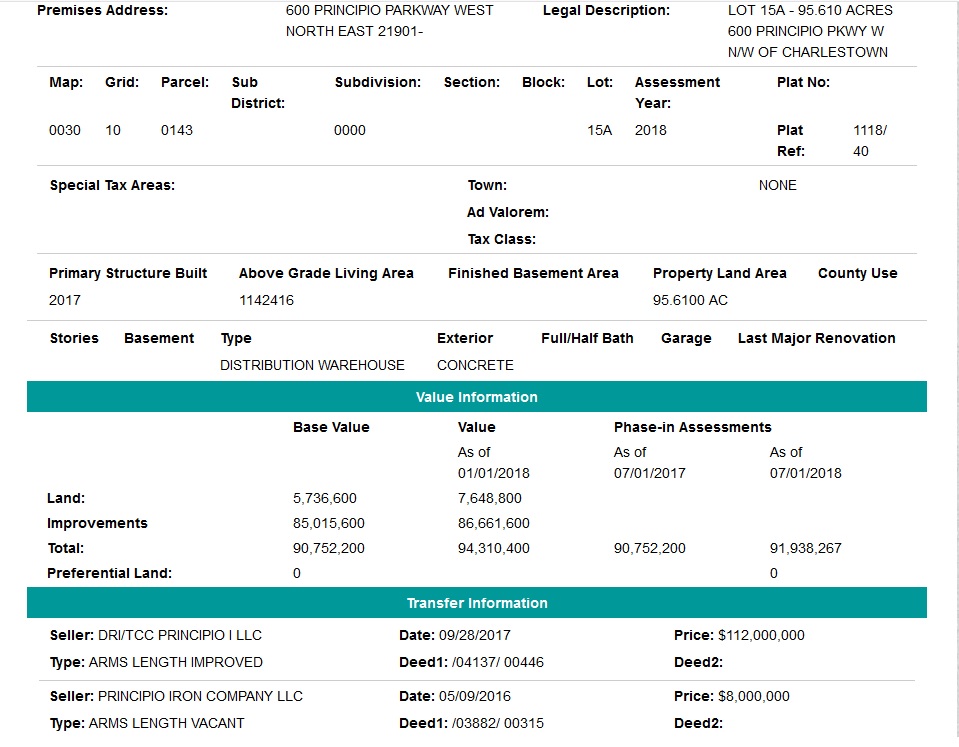Click the plat reference 1118/ 40
The height and width of the screenshot is (747, 959).
point(869,141)
